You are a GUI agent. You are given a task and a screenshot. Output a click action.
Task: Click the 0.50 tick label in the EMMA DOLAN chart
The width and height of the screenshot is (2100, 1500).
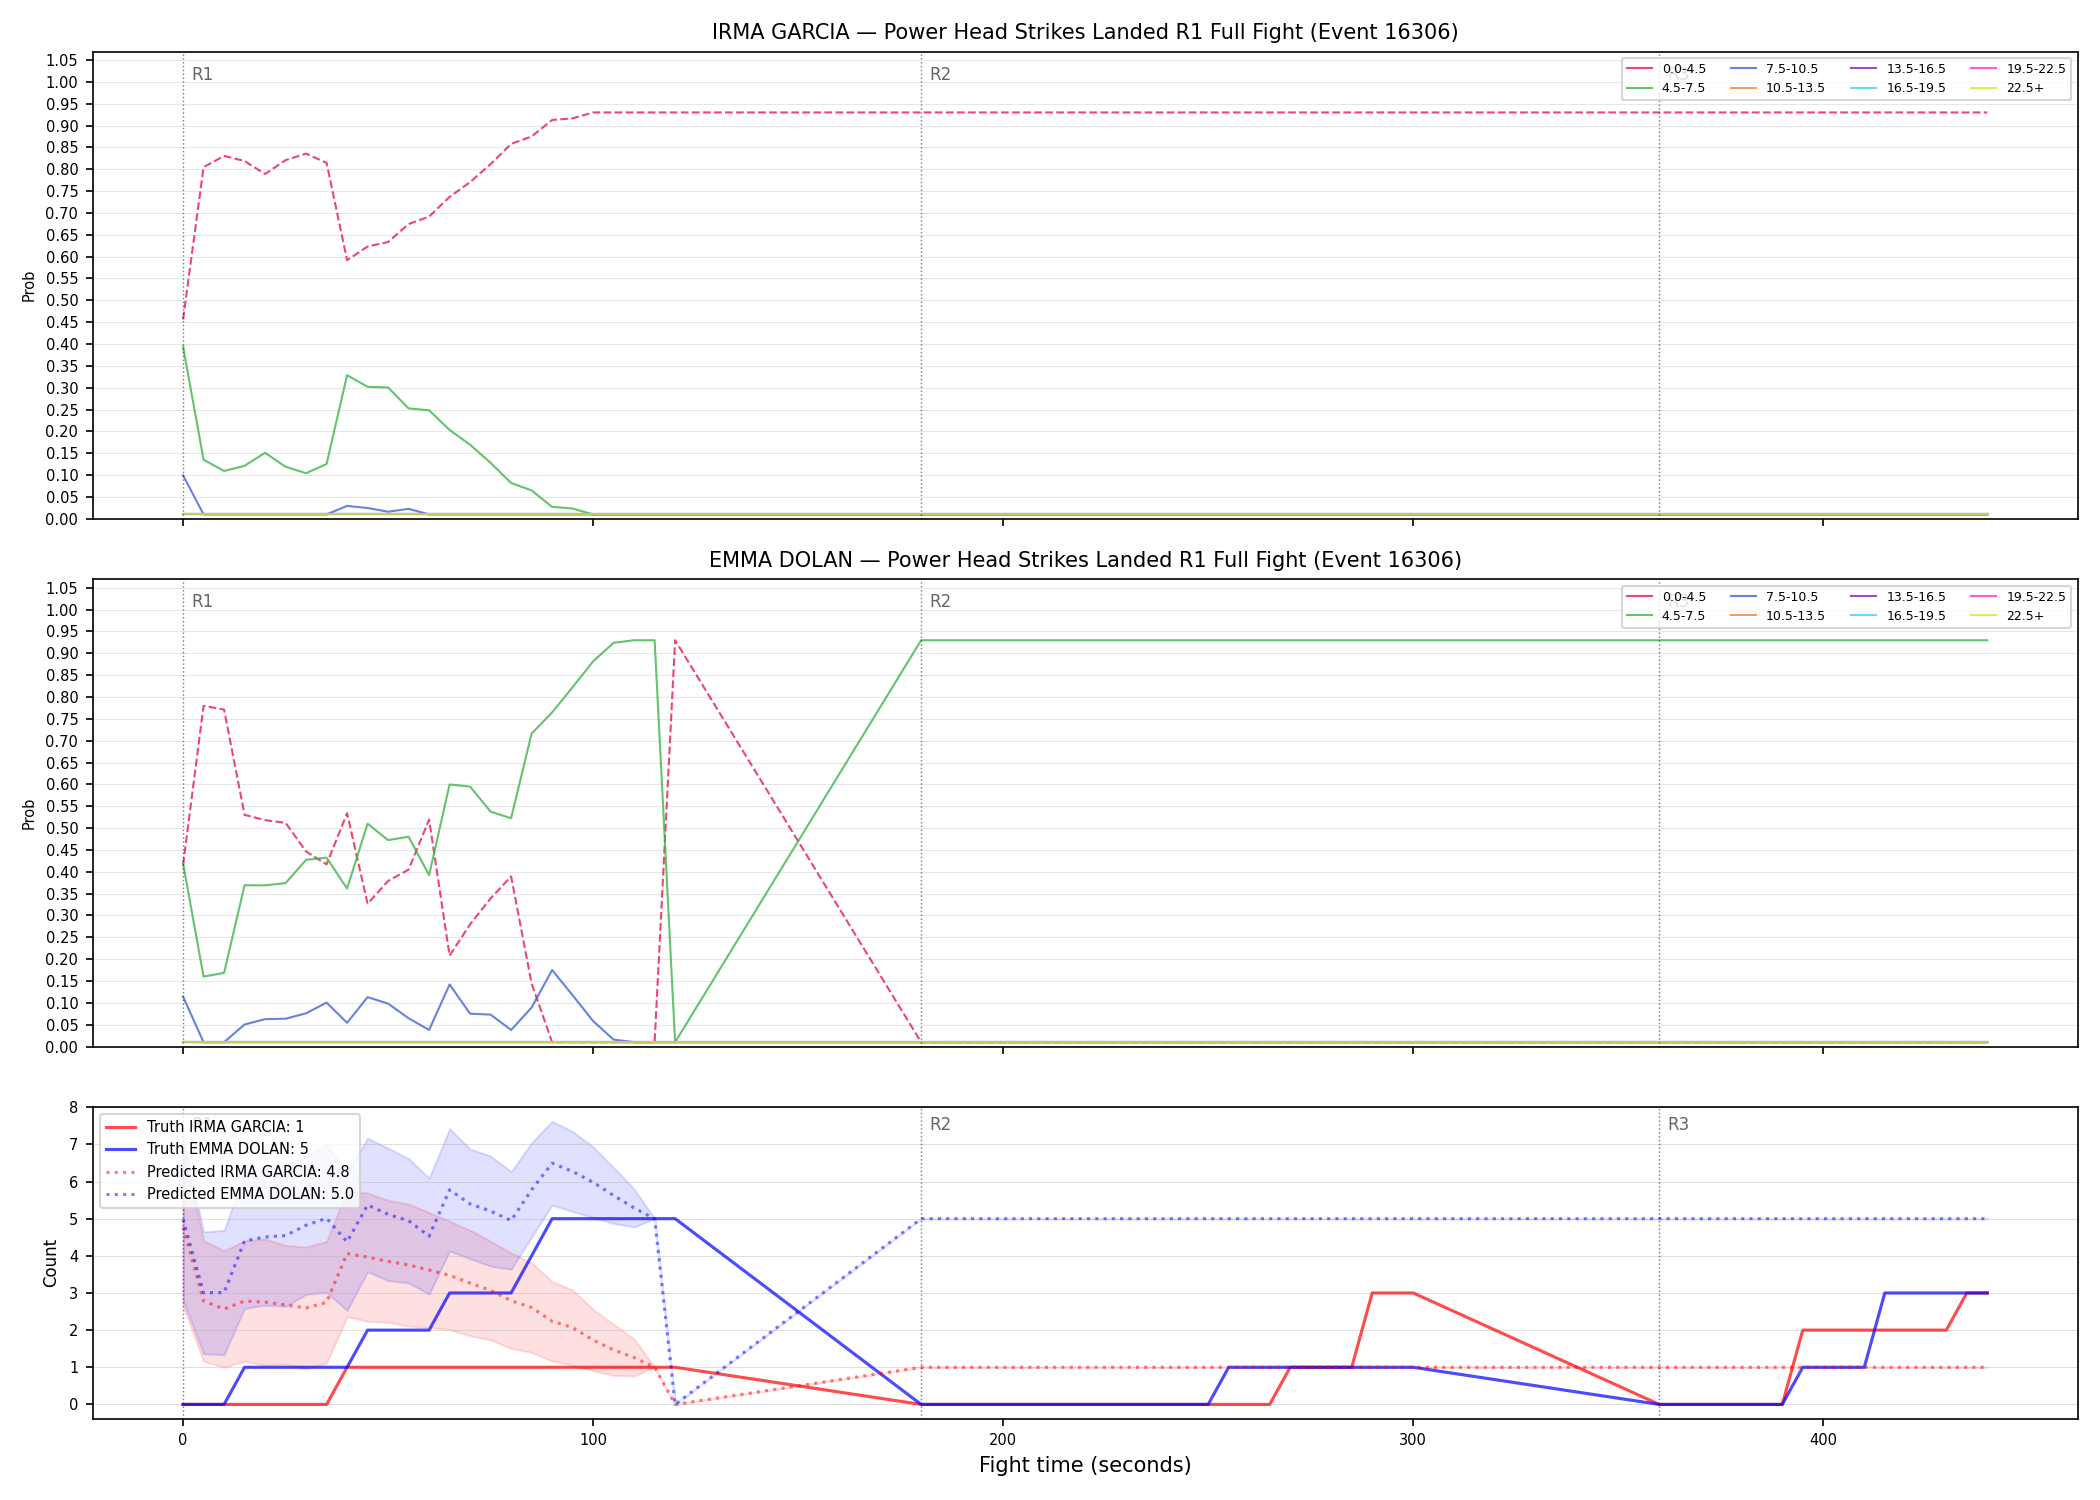click(x=62, y=828)
